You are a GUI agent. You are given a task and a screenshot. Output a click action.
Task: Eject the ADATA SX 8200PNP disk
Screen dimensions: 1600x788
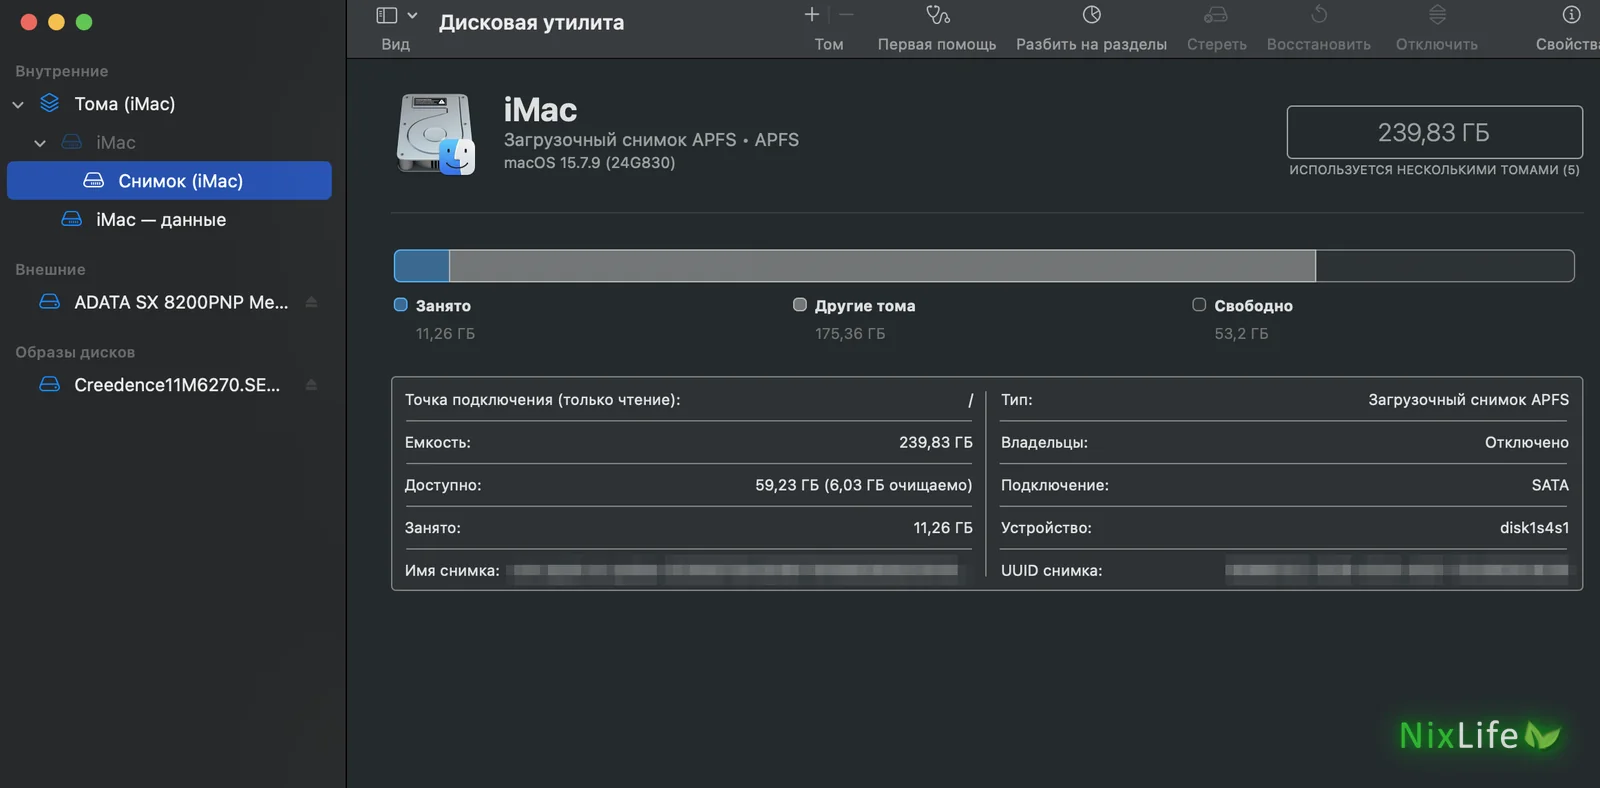(311, 302)
